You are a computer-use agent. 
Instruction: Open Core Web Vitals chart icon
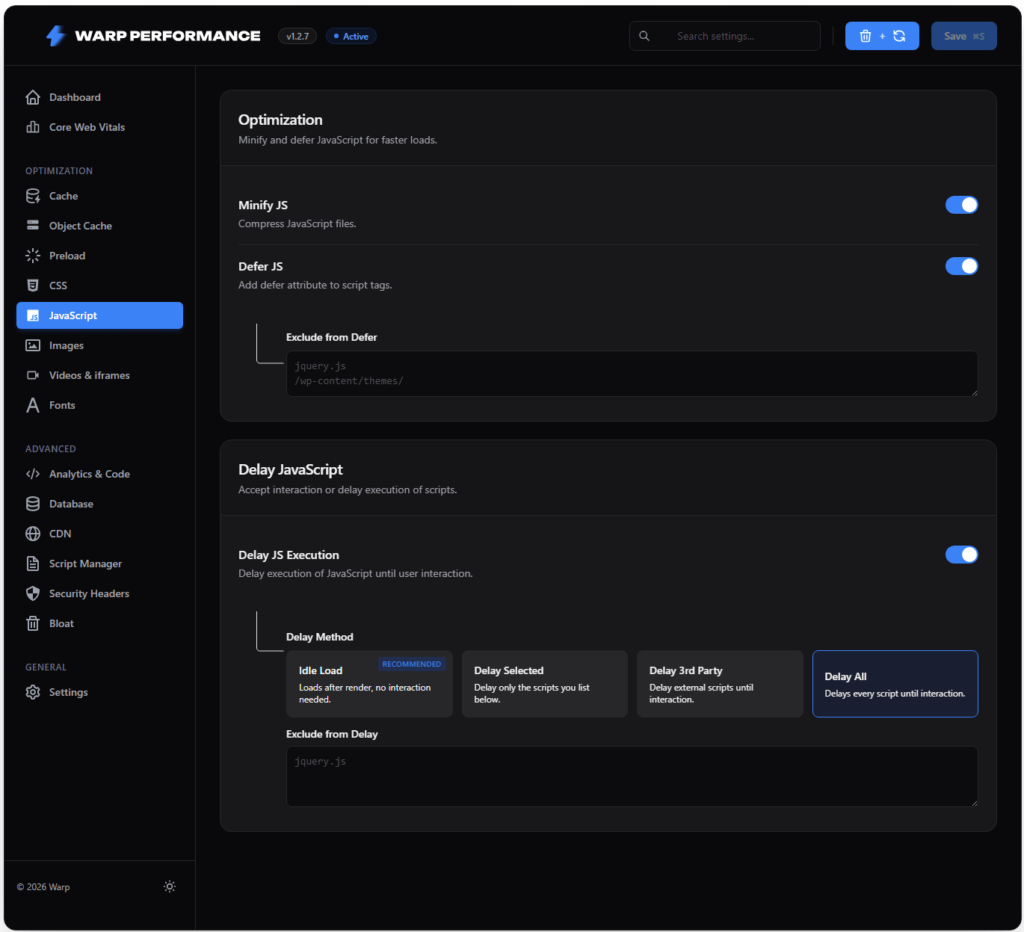click(x=33, y=127)
